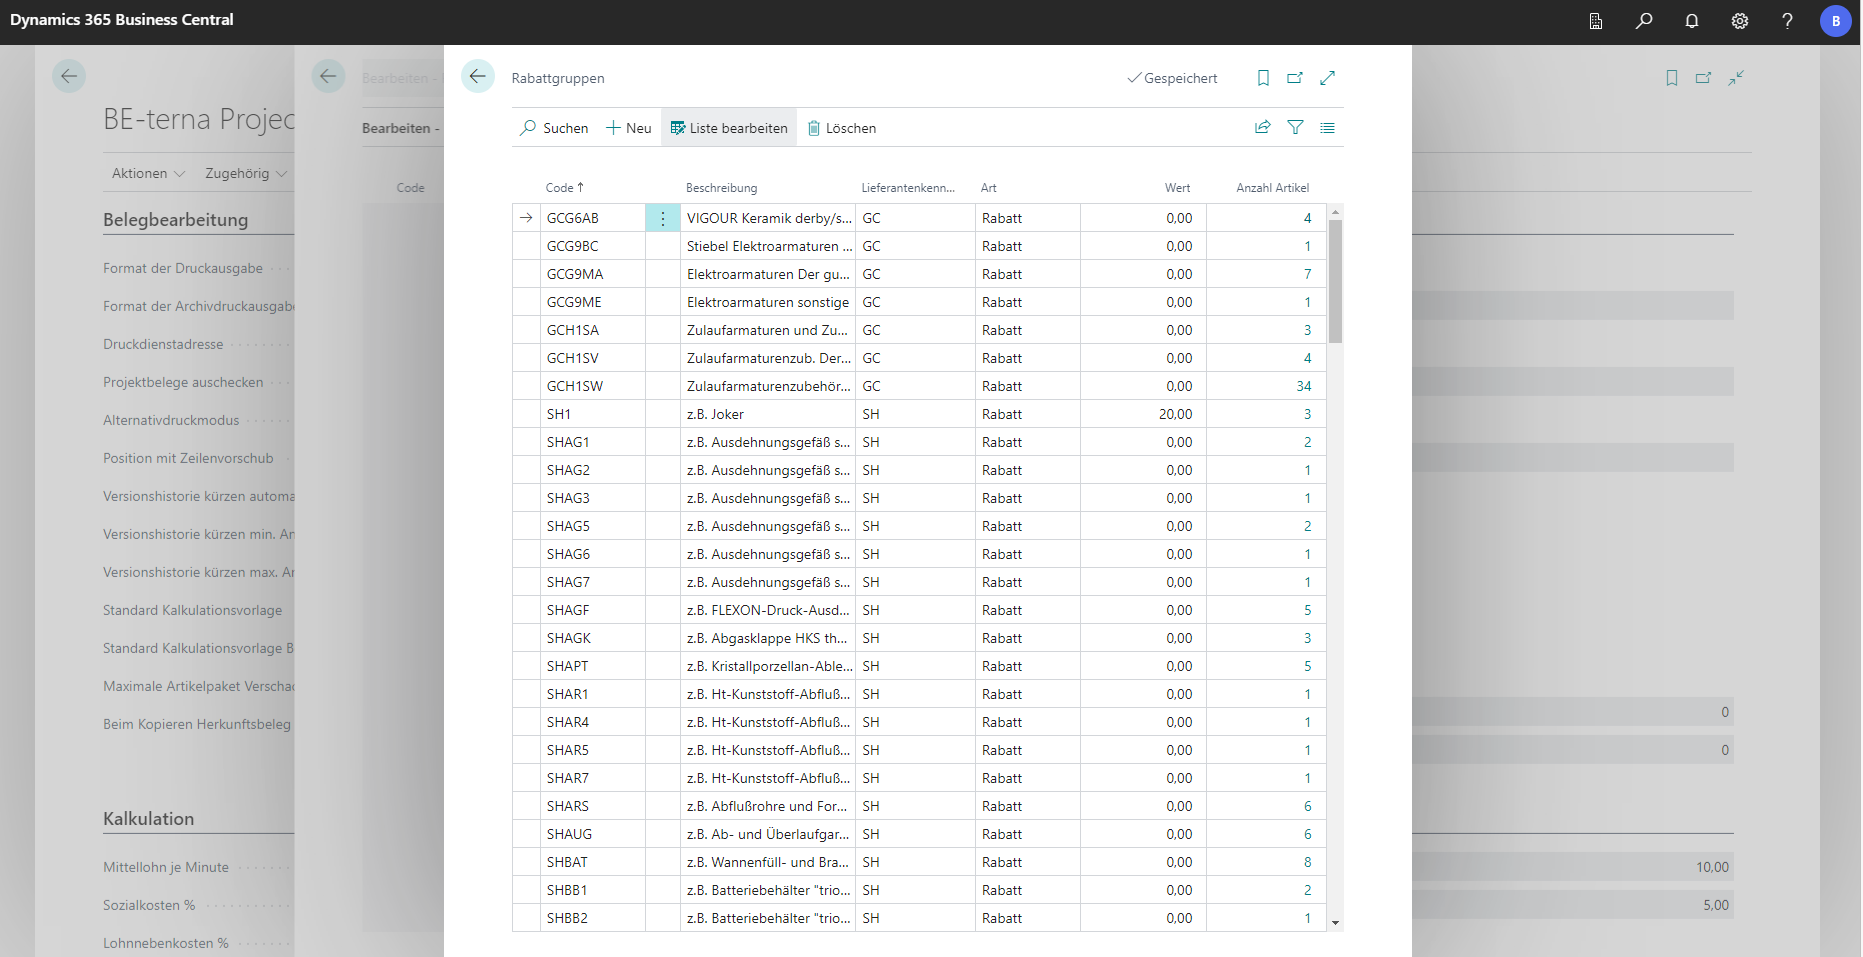
Task: Click Liste bearbeiten in the toolbar
Action: coord(729,128)
